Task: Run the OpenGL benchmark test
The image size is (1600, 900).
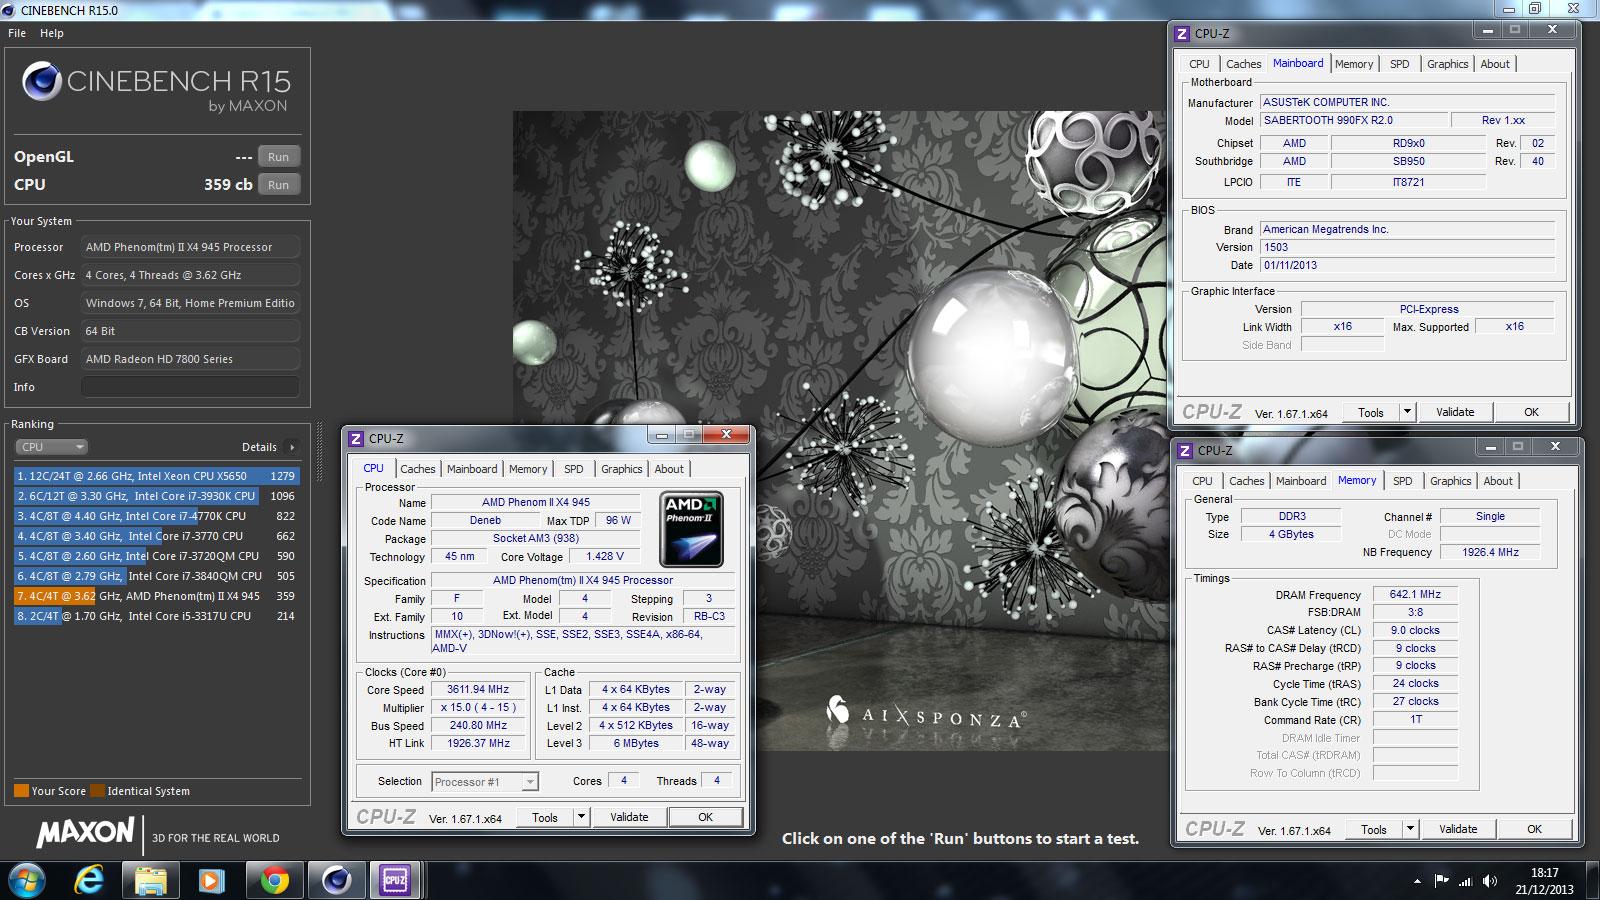Action: click(x=279, y=157)
